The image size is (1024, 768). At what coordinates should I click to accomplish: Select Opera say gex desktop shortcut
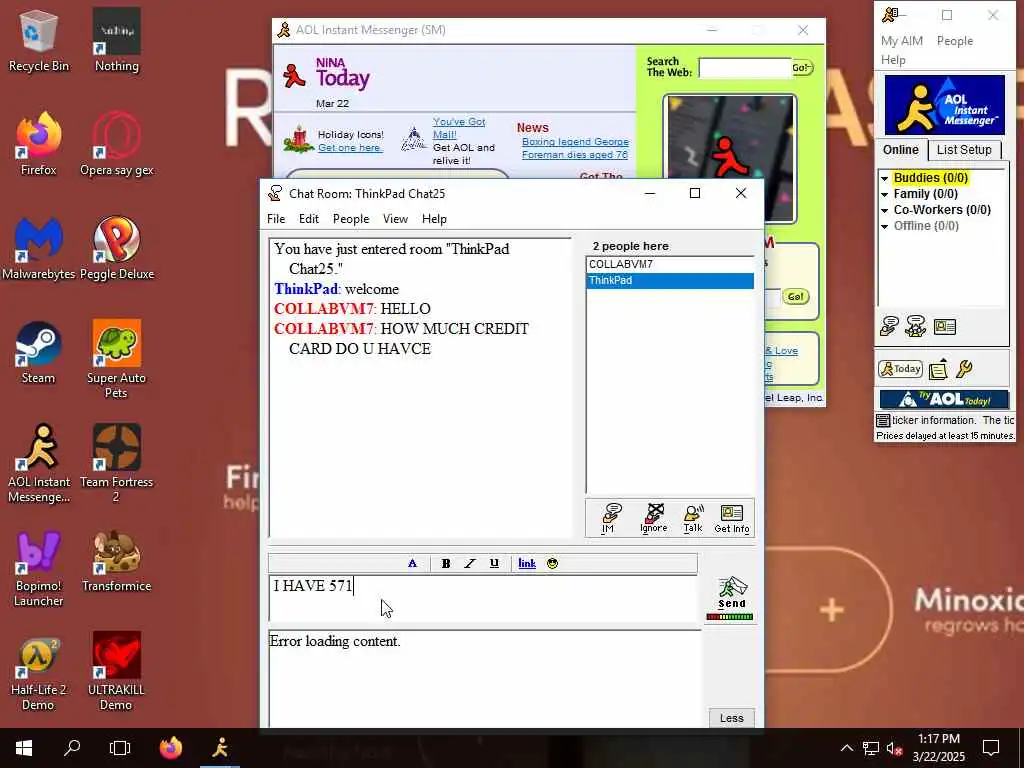[x=116, y=144]
